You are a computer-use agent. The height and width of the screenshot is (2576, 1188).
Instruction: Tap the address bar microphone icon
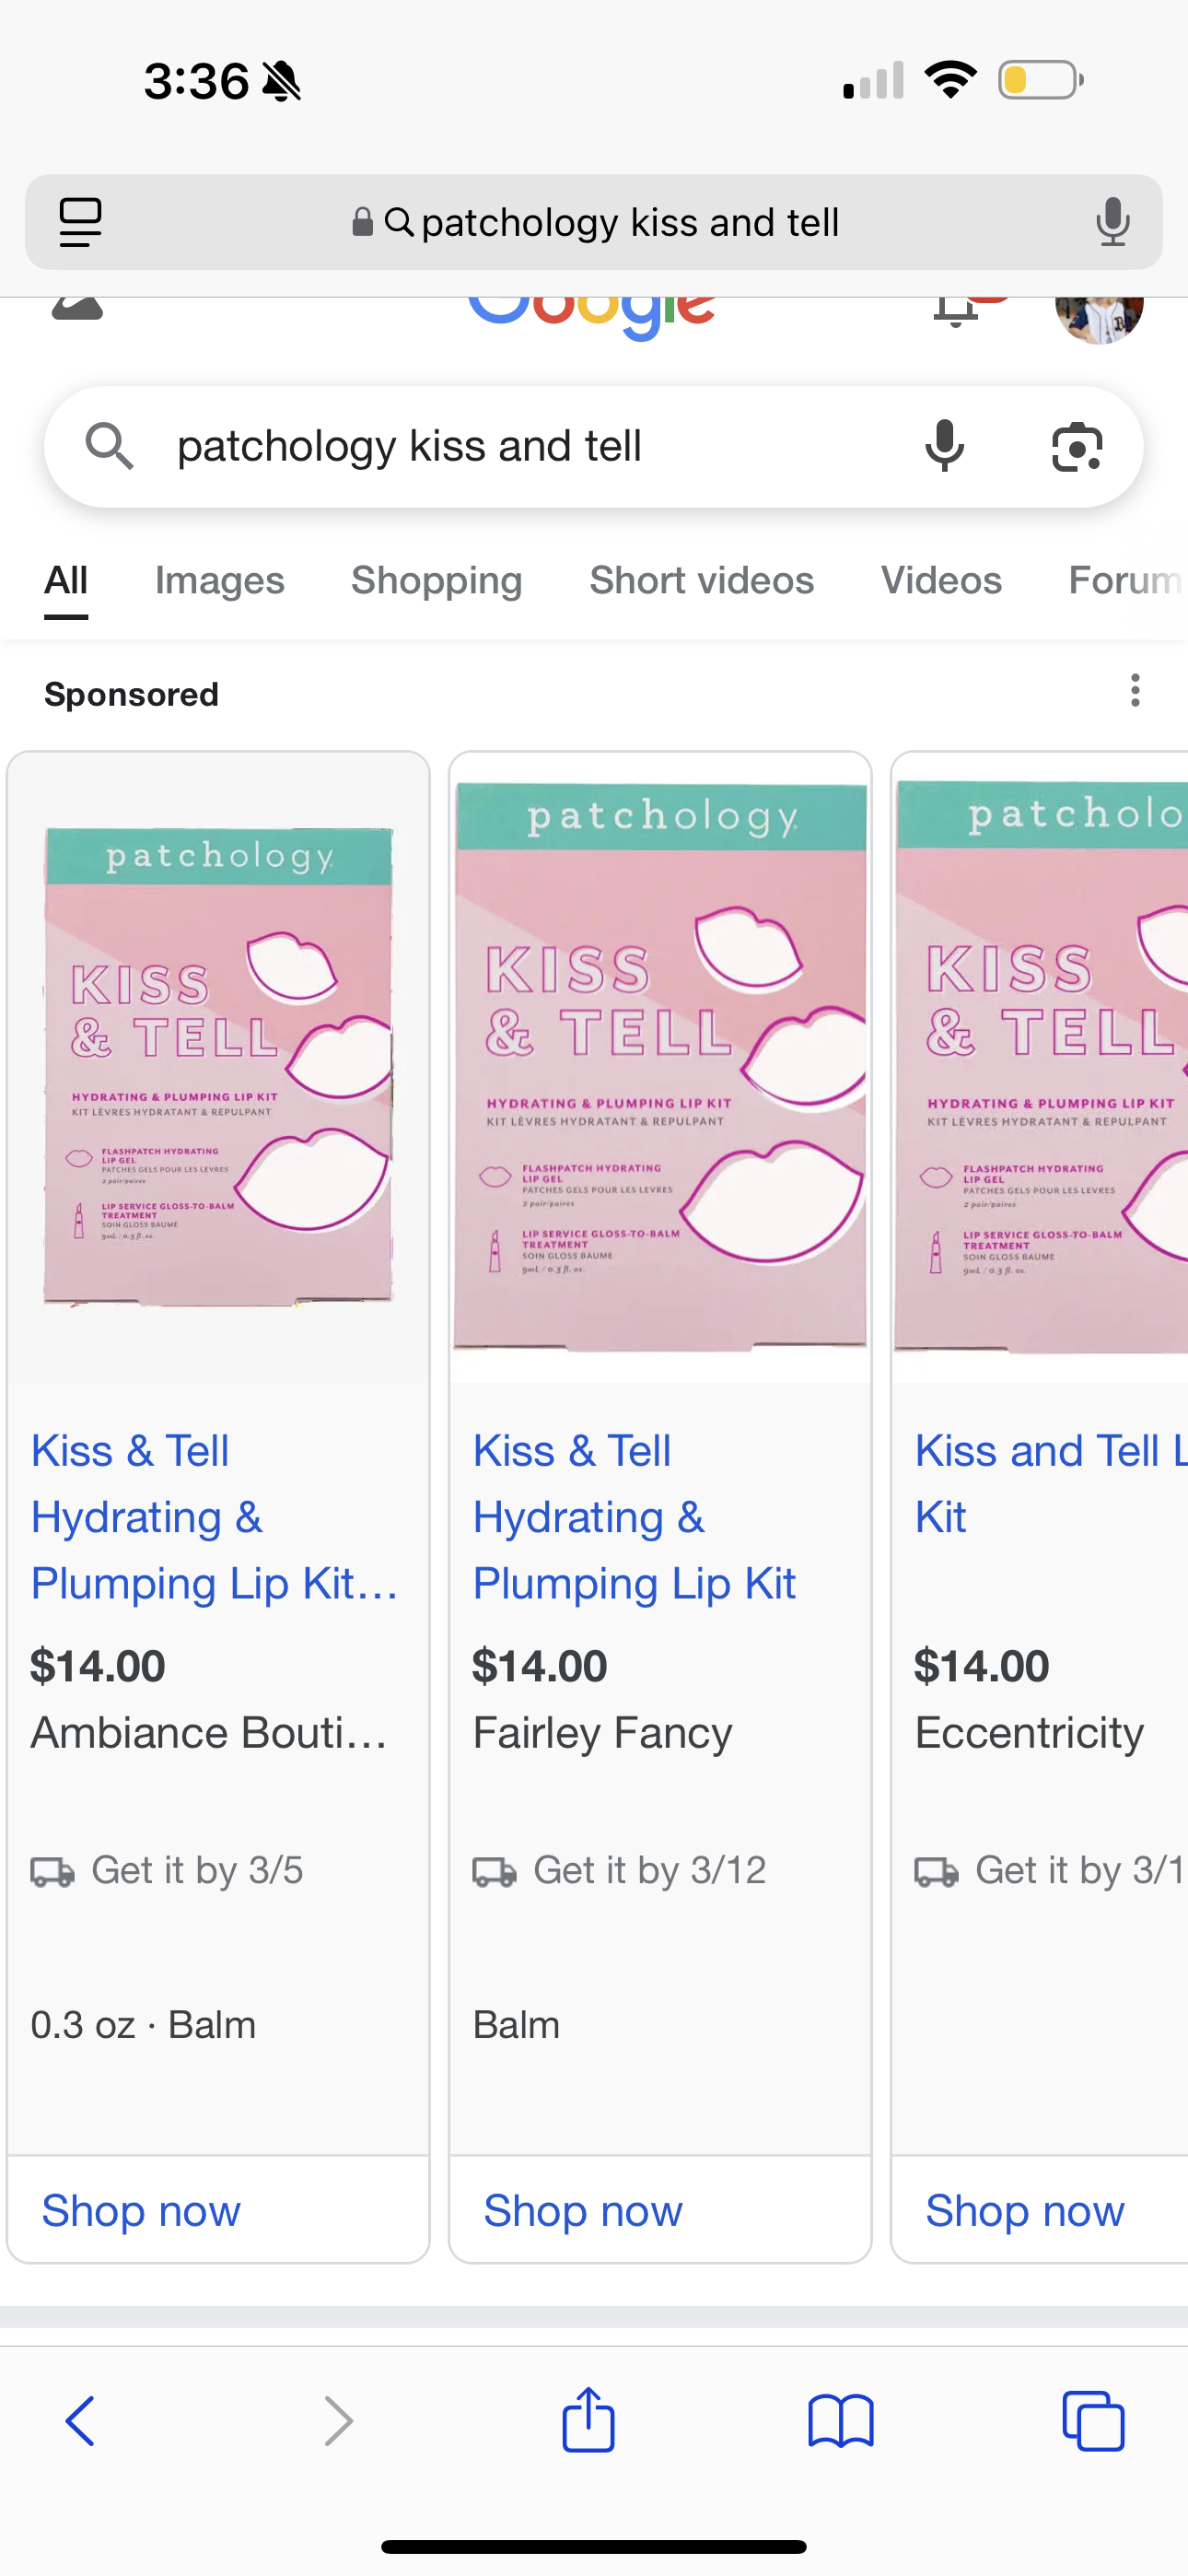point(1112,222)
